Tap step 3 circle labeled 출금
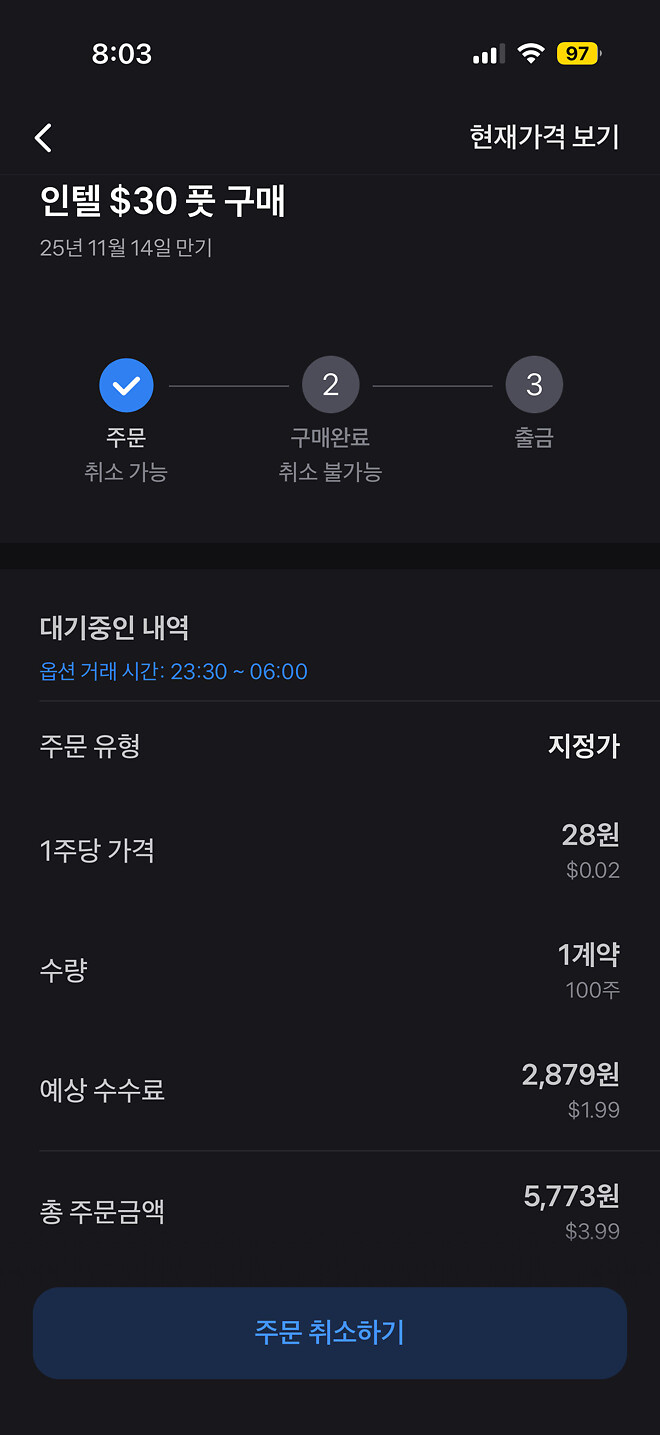Image resolution: width=660 pixels, height=1435 pixels. pos(534,384)
